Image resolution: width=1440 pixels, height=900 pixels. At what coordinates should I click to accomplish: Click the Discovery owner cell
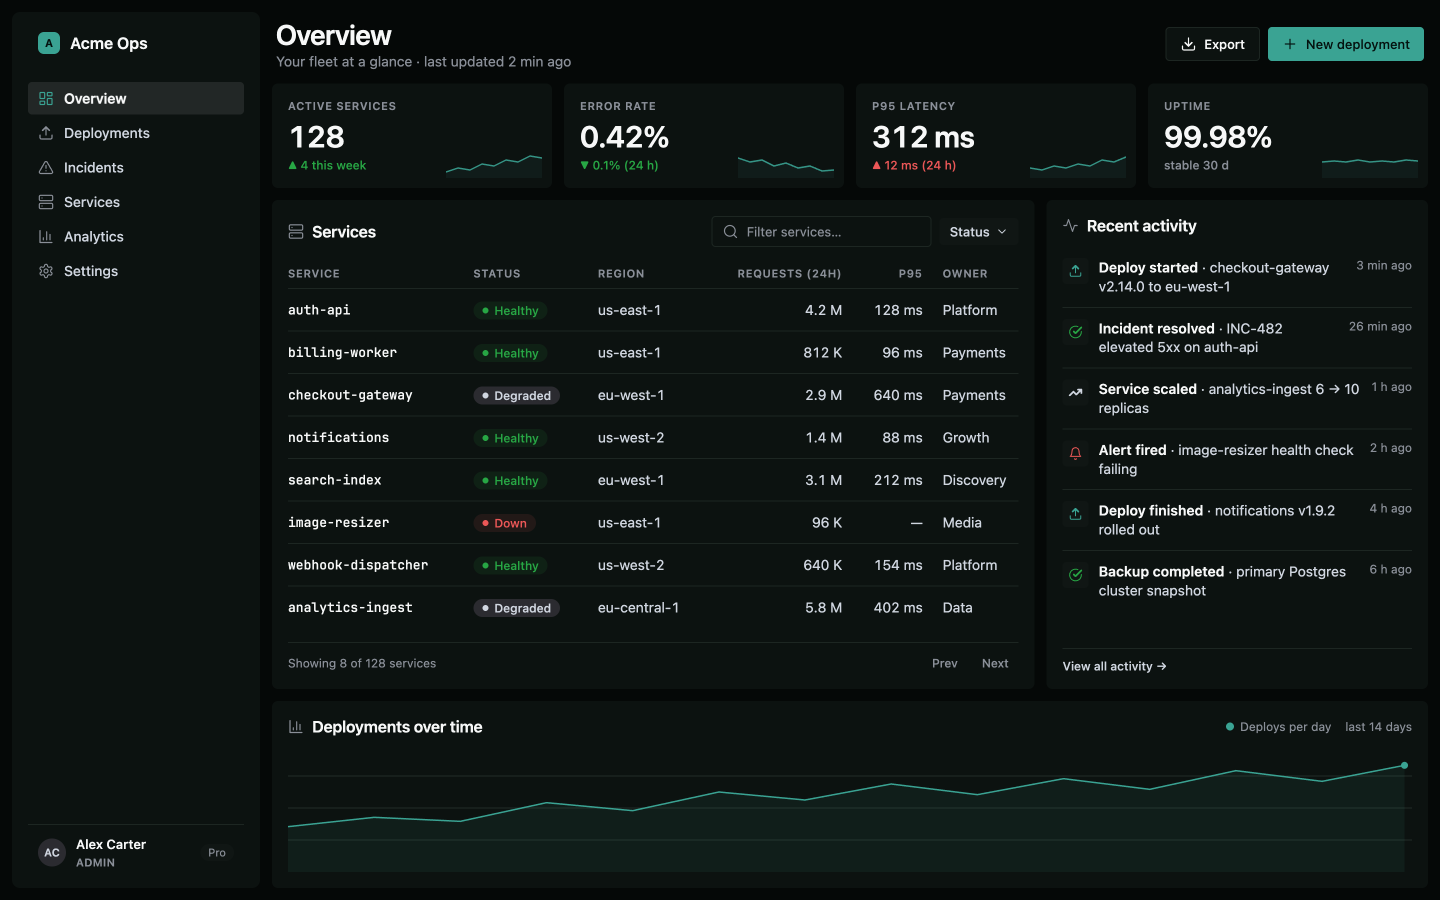point(974,480)
